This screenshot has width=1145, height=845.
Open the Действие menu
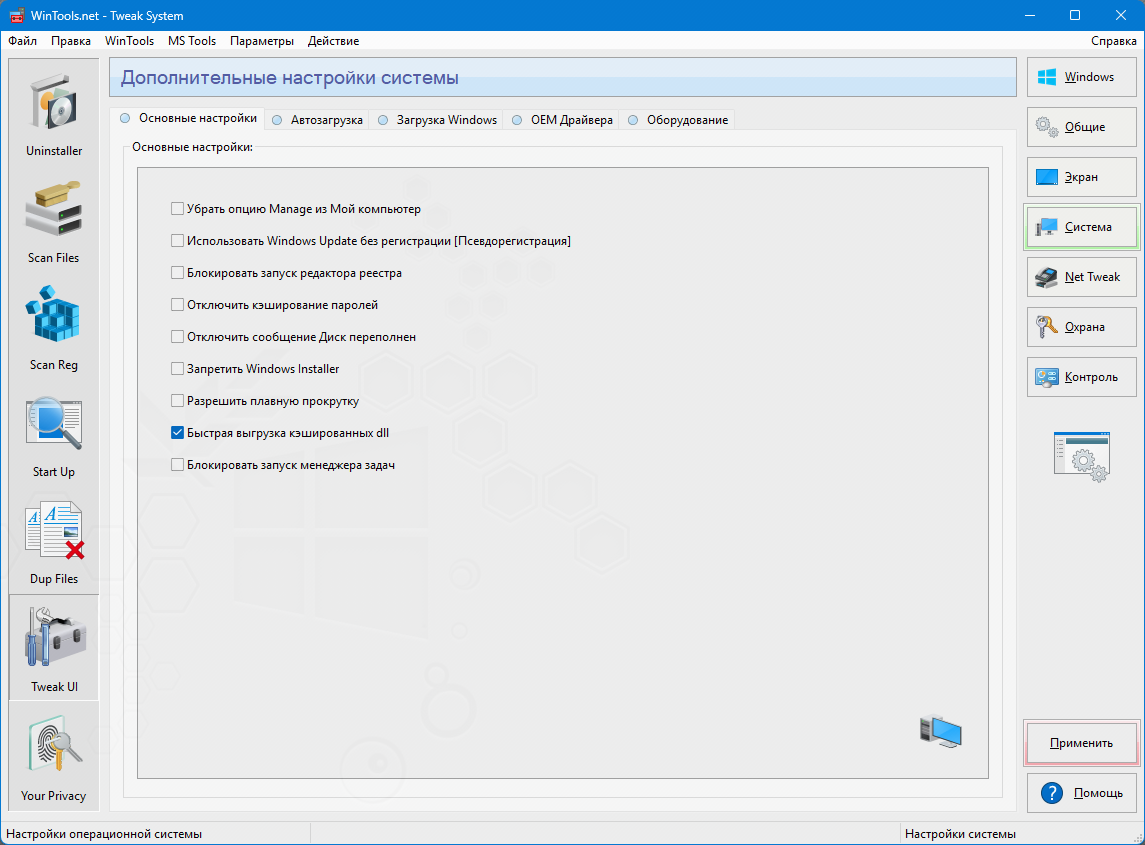333,41
